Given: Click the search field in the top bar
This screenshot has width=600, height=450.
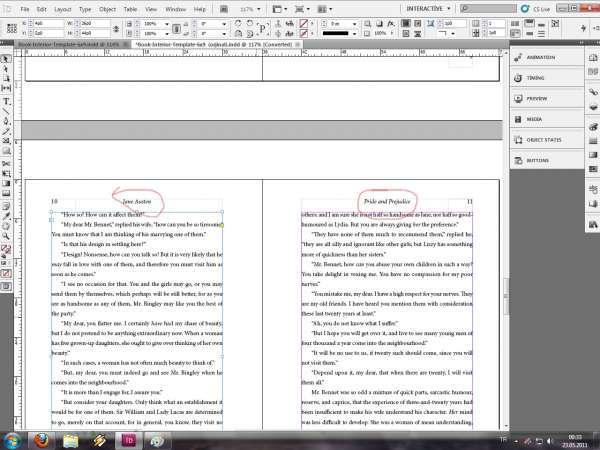Looking at the screenshot, I should click(488, 8).
